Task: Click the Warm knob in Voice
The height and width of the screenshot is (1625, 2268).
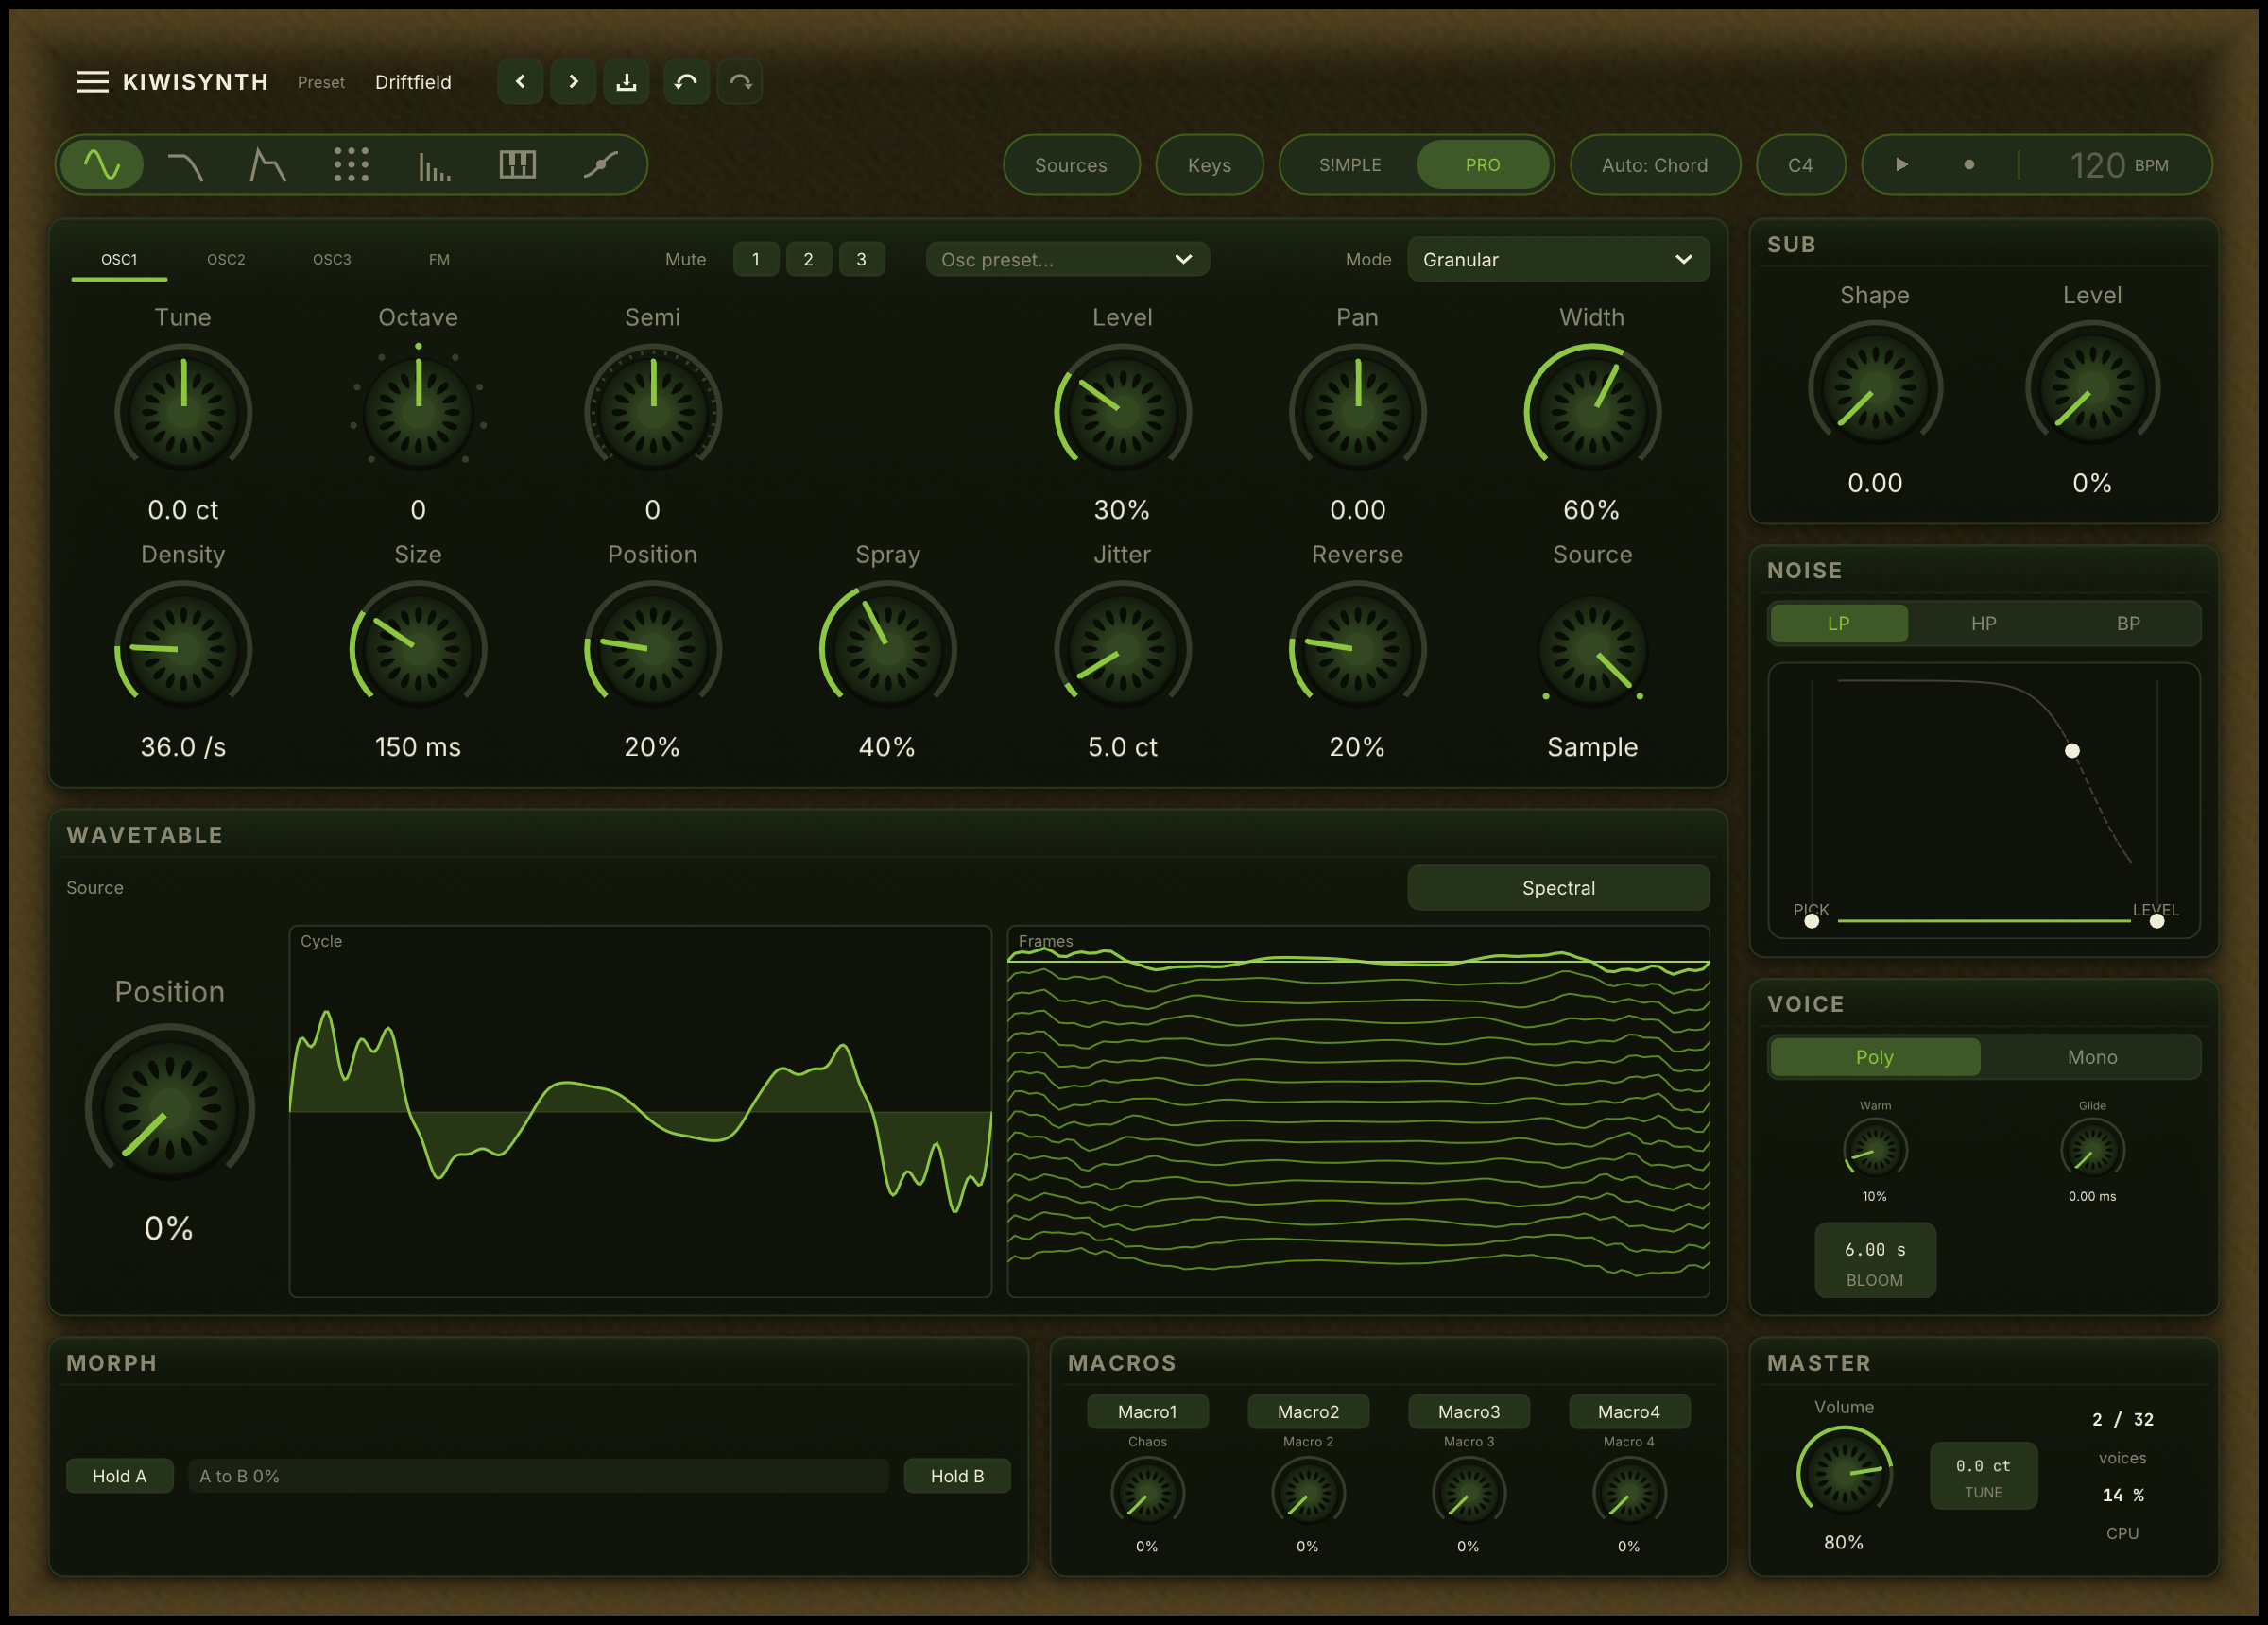Action: 1875,1150
